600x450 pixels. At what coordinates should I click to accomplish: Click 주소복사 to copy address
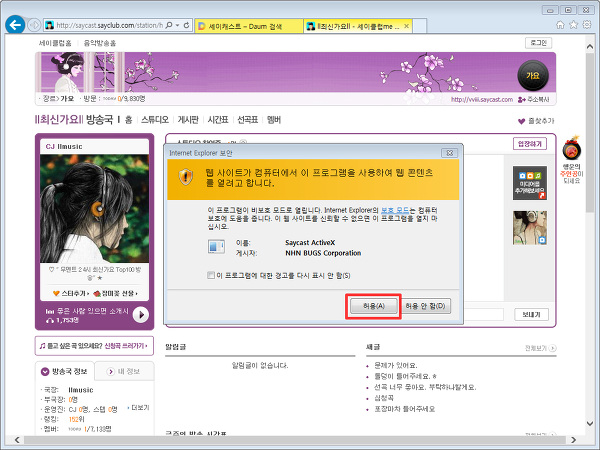[x=534, y=99]
